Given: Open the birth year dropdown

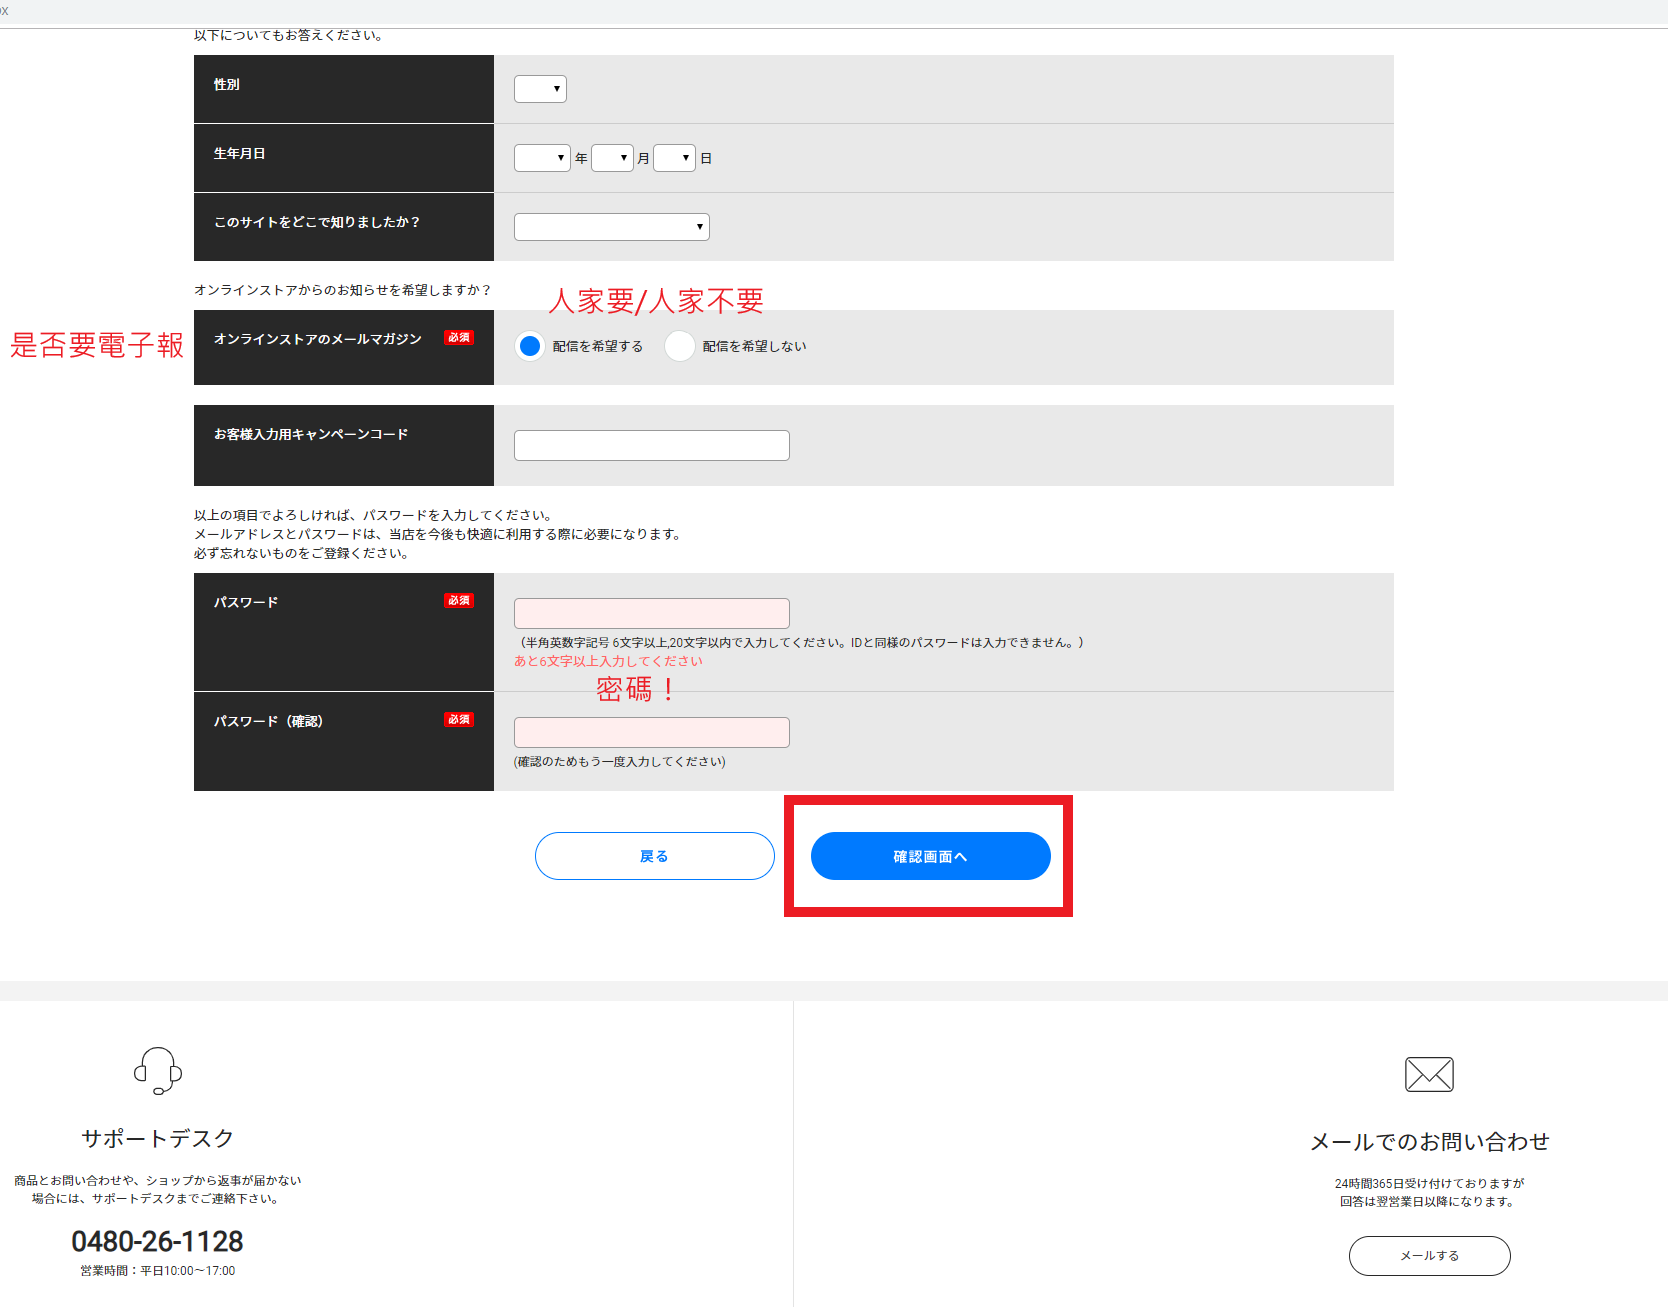Looking at the screenshot, I should pyautogui.click(x=542, y=158).
